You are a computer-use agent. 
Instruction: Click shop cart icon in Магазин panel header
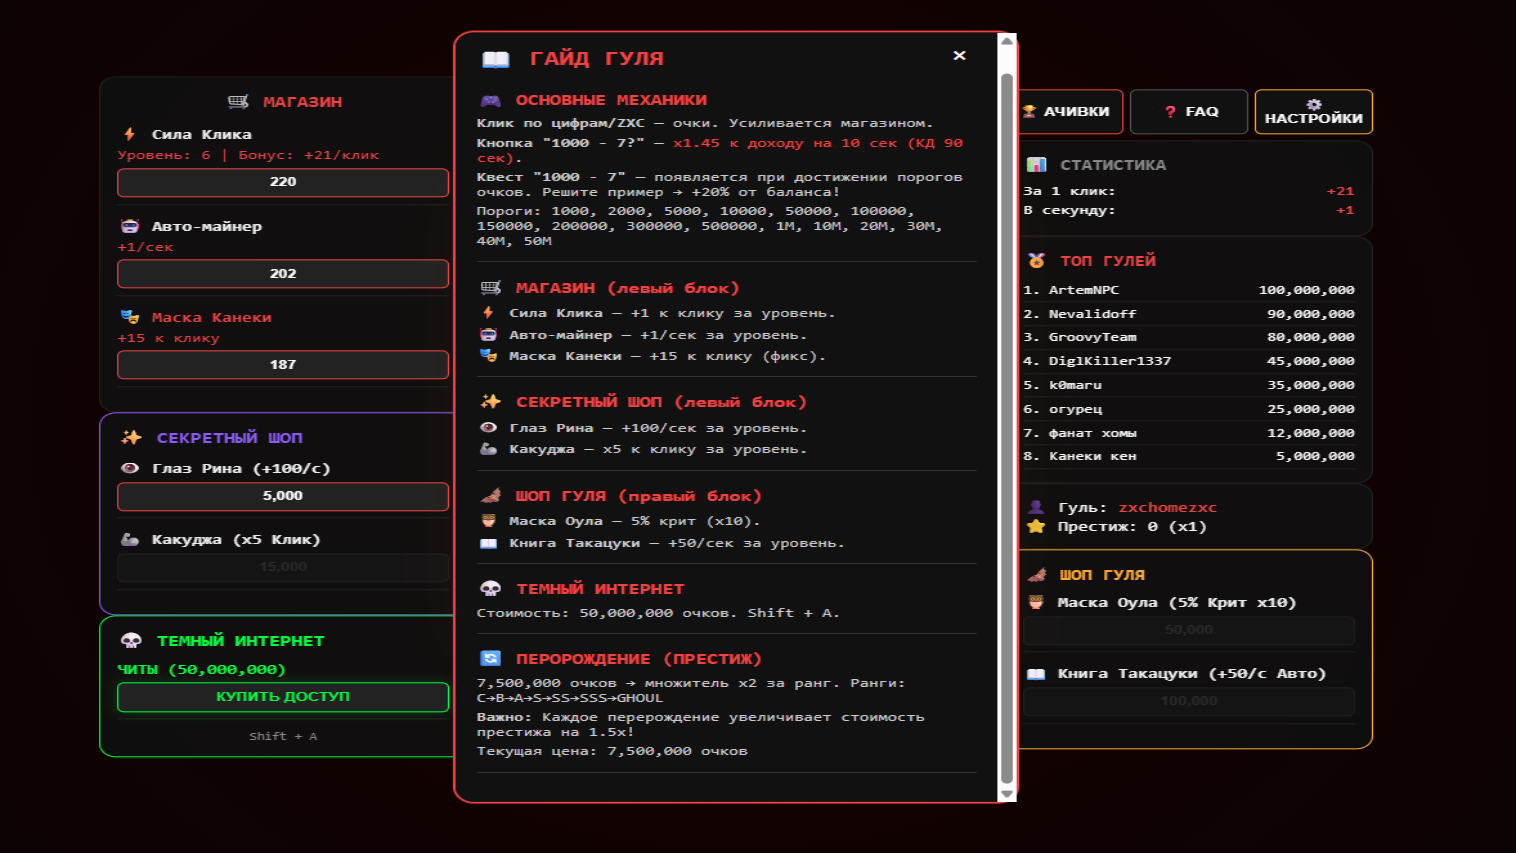click(x=238, y=102)
